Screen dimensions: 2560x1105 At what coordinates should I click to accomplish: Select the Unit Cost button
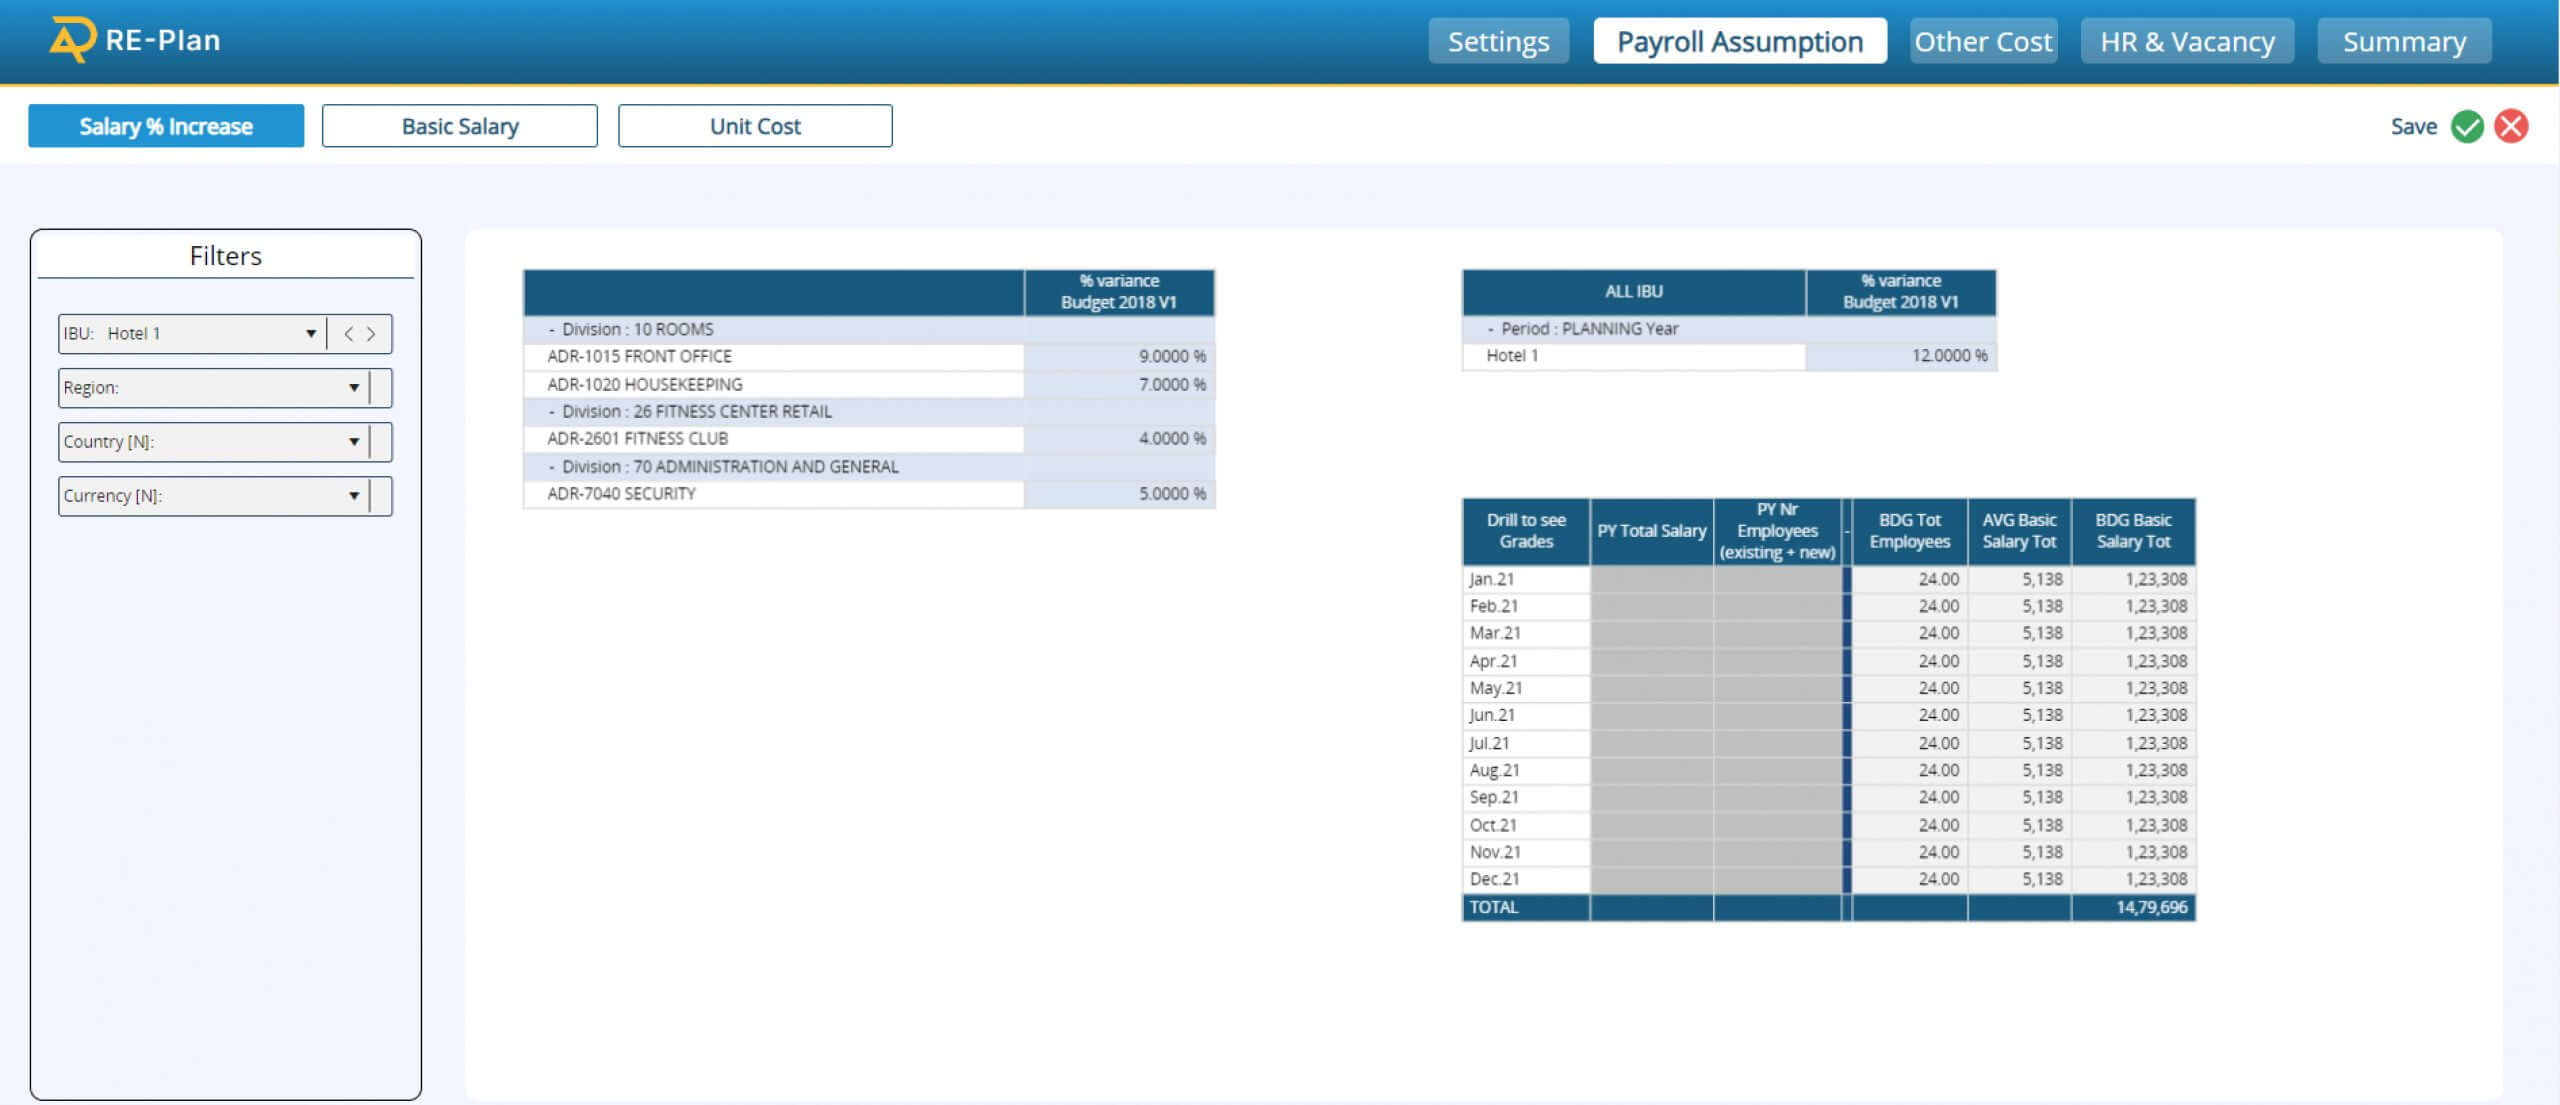click(x=754, y=127)
